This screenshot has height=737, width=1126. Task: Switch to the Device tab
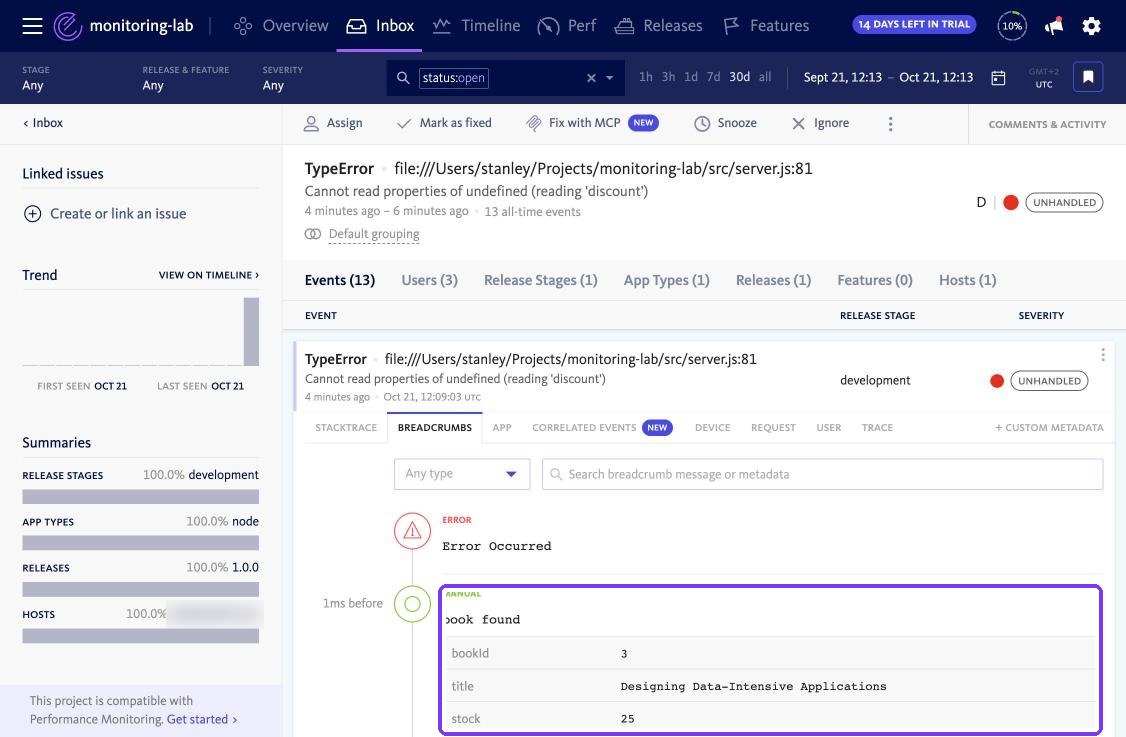(x=712, y=427)
